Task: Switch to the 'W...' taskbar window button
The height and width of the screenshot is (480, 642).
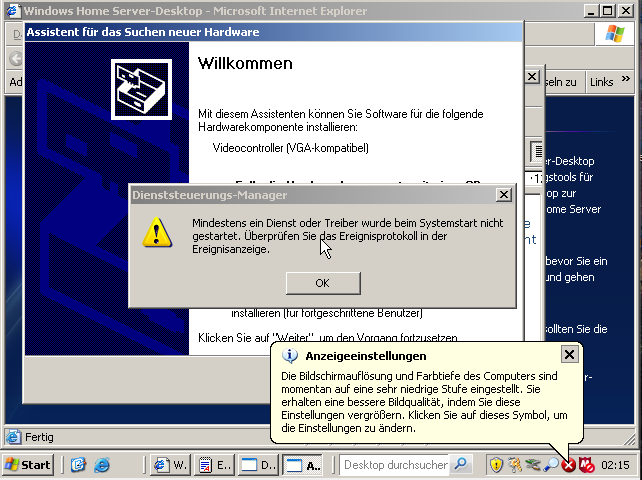Action: pyautogui.click(x=170, y=465)
